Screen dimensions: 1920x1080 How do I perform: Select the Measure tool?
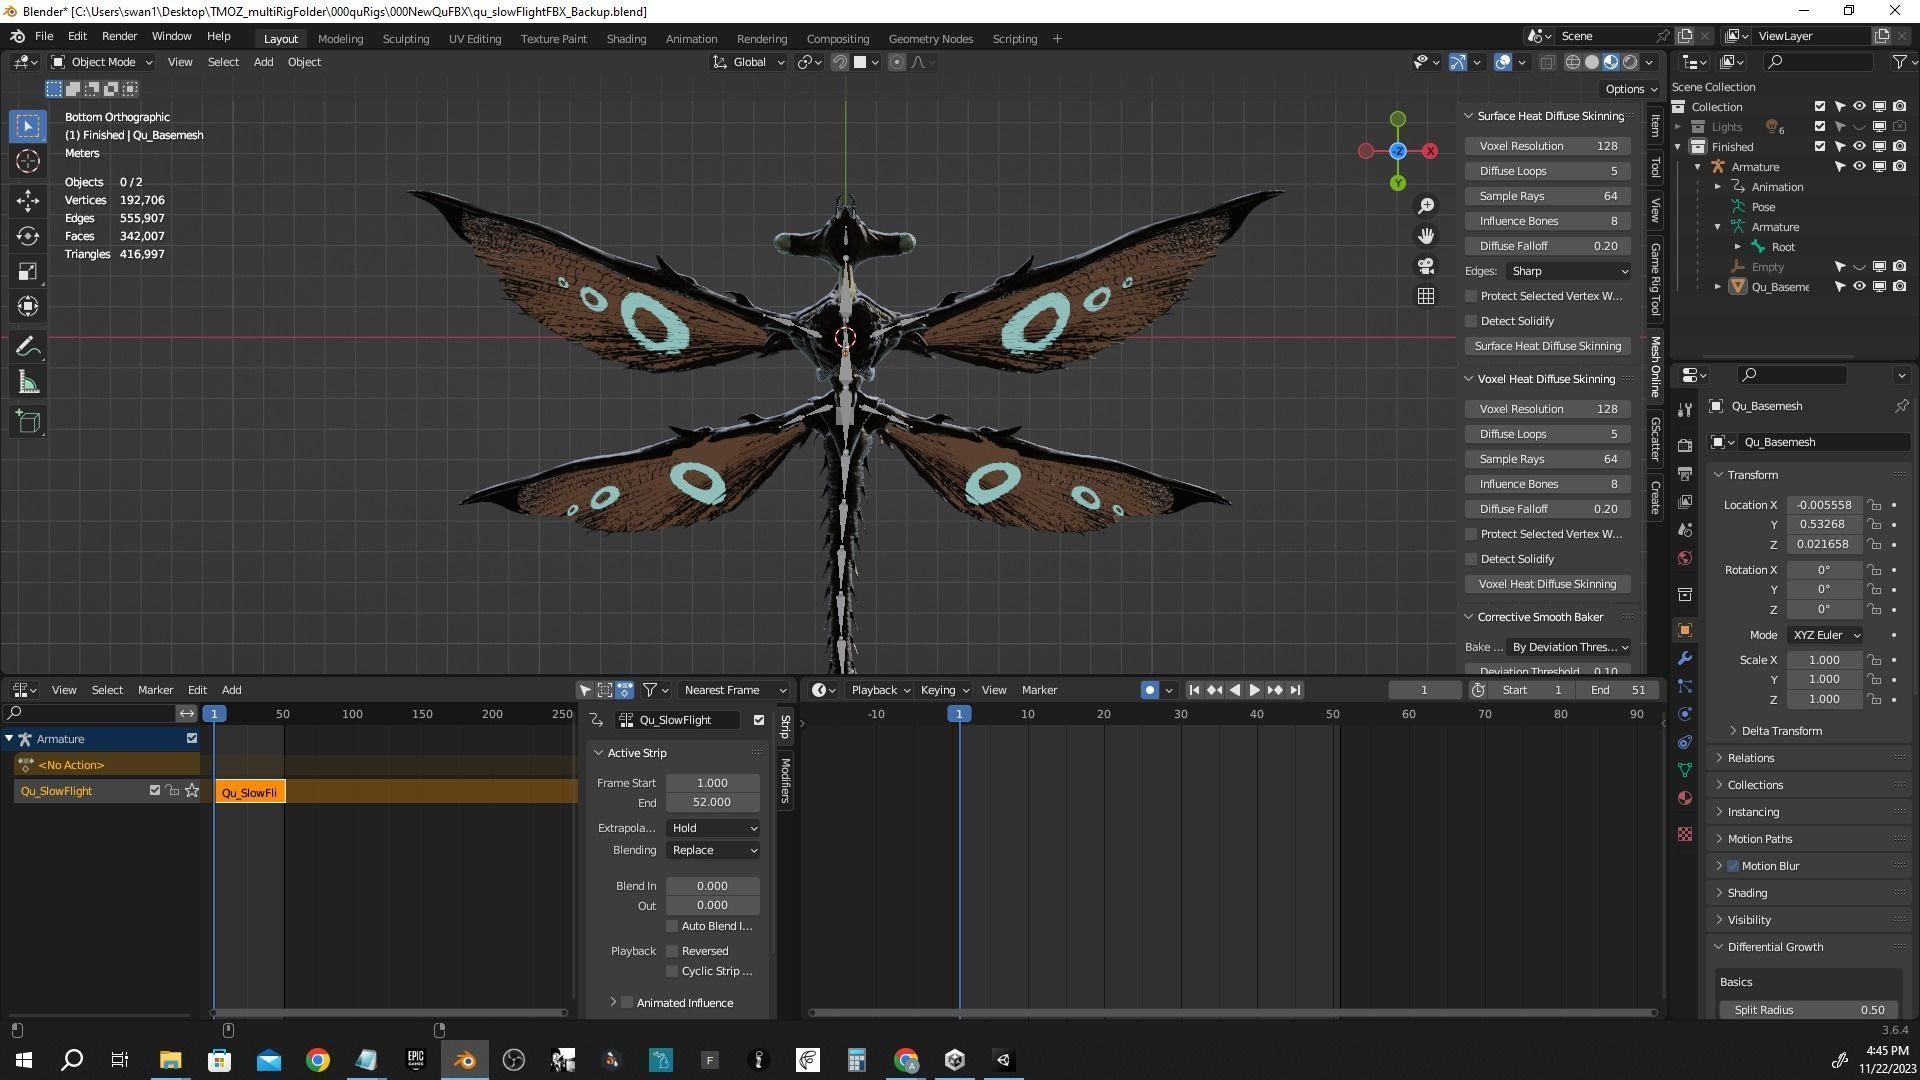pyautogui.click(x=28, y=383)
